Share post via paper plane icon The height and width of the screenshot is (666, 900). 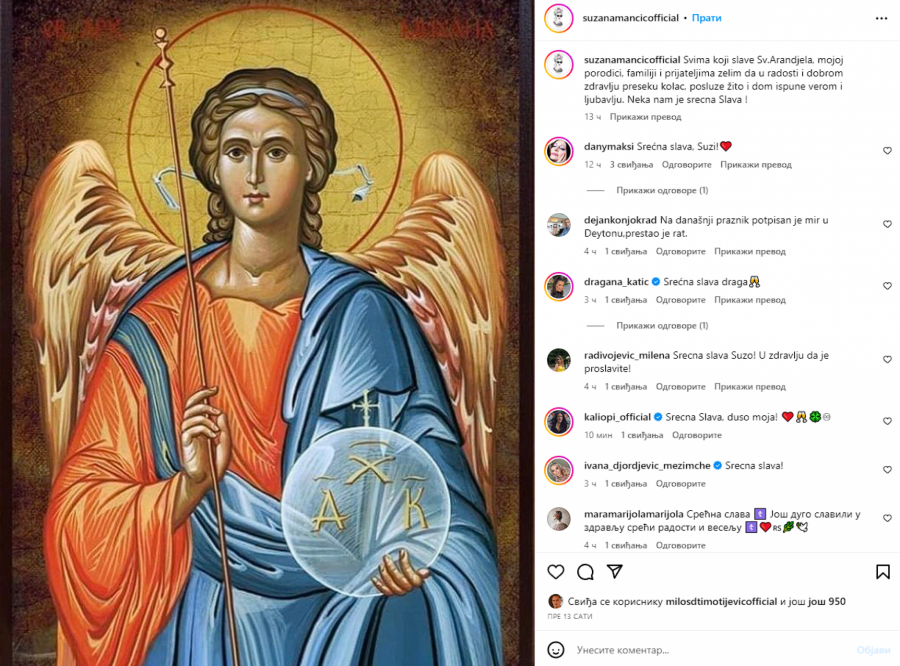615,571
